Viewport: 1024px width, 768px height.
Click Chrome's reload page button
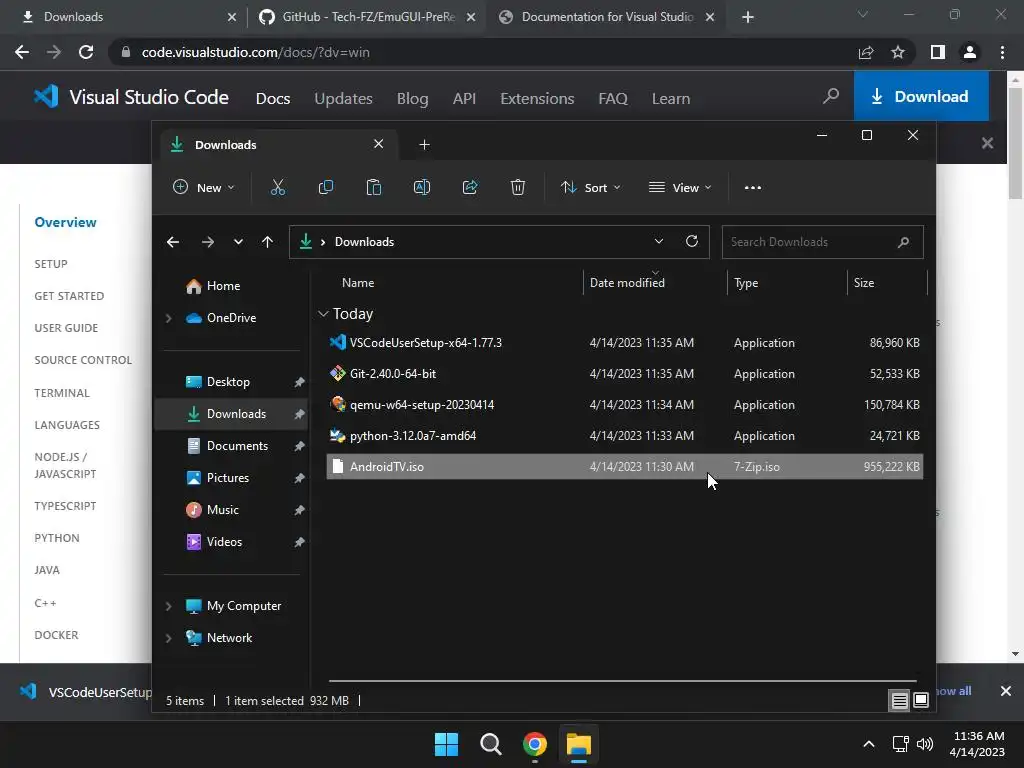[86, 52]
